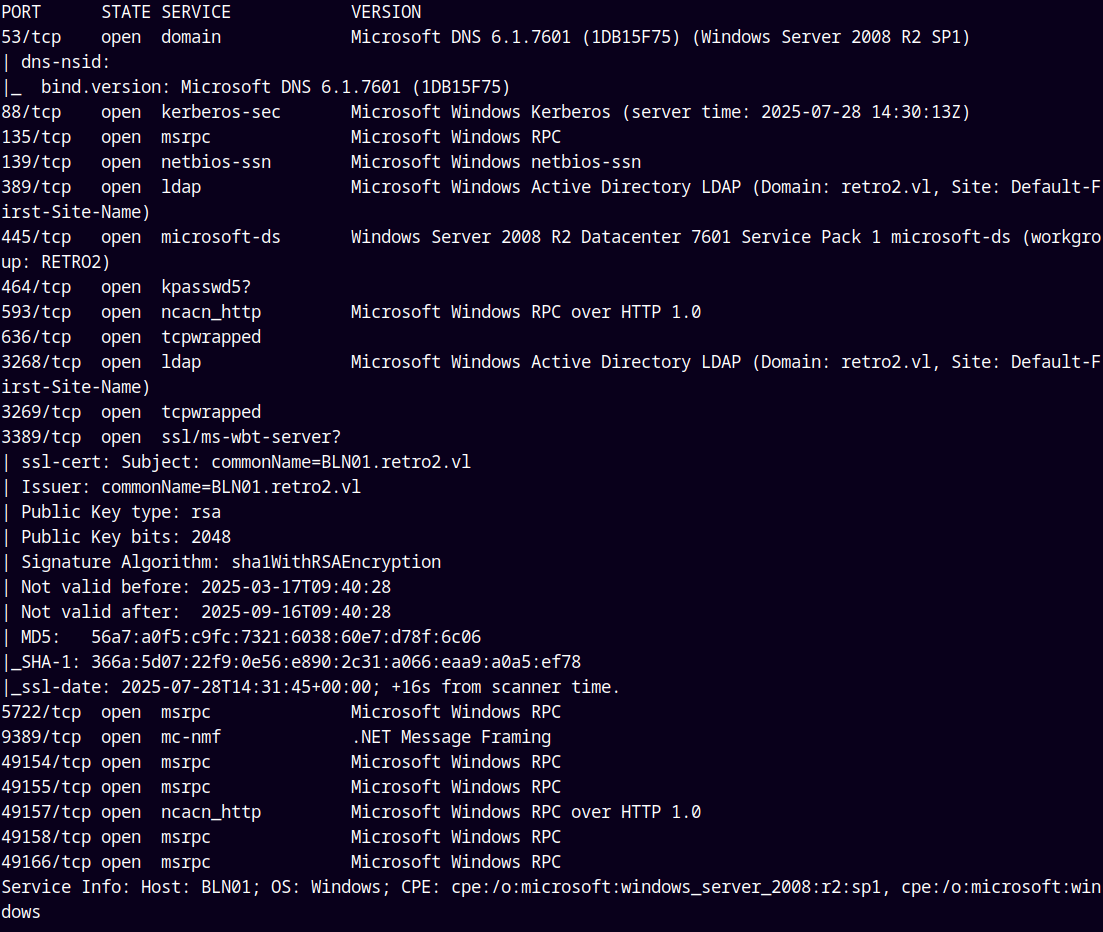Select the Public Key bits 2048 value
The height and width of the screenshot is (932, 1103).
211,537
